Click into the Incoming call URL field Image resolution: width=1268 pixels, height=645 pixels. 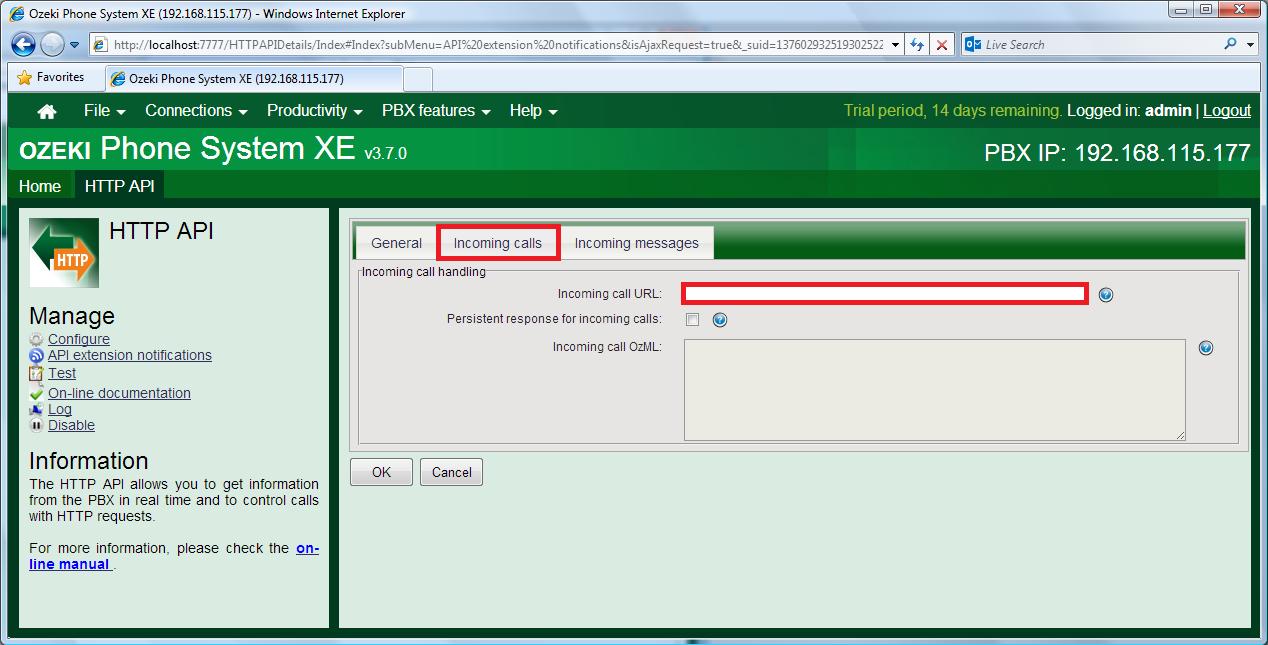click(885, 293)
